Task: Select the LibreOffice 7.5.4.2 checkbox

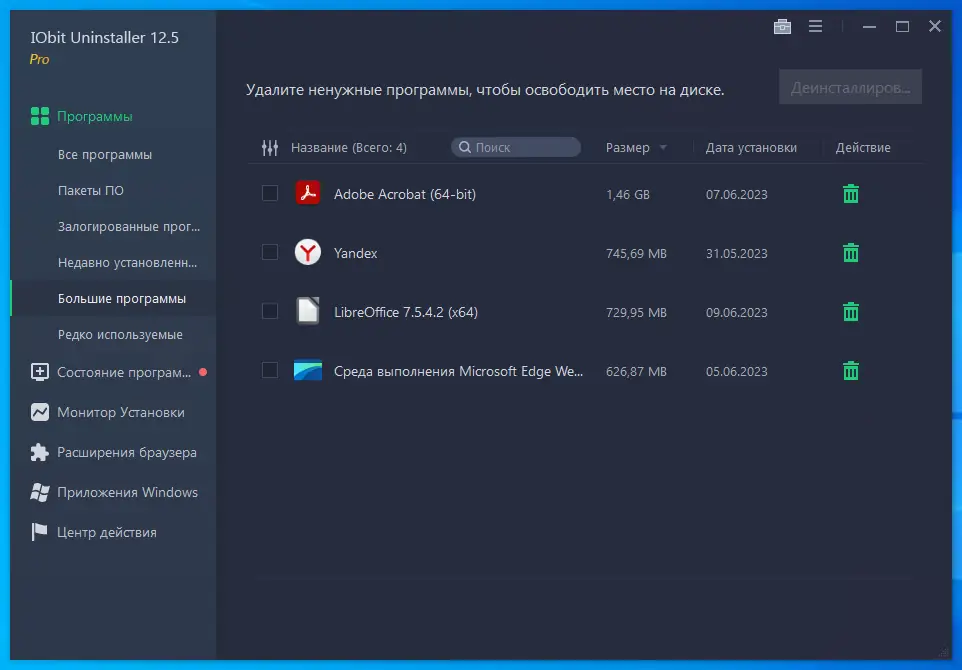Action: 270,311
